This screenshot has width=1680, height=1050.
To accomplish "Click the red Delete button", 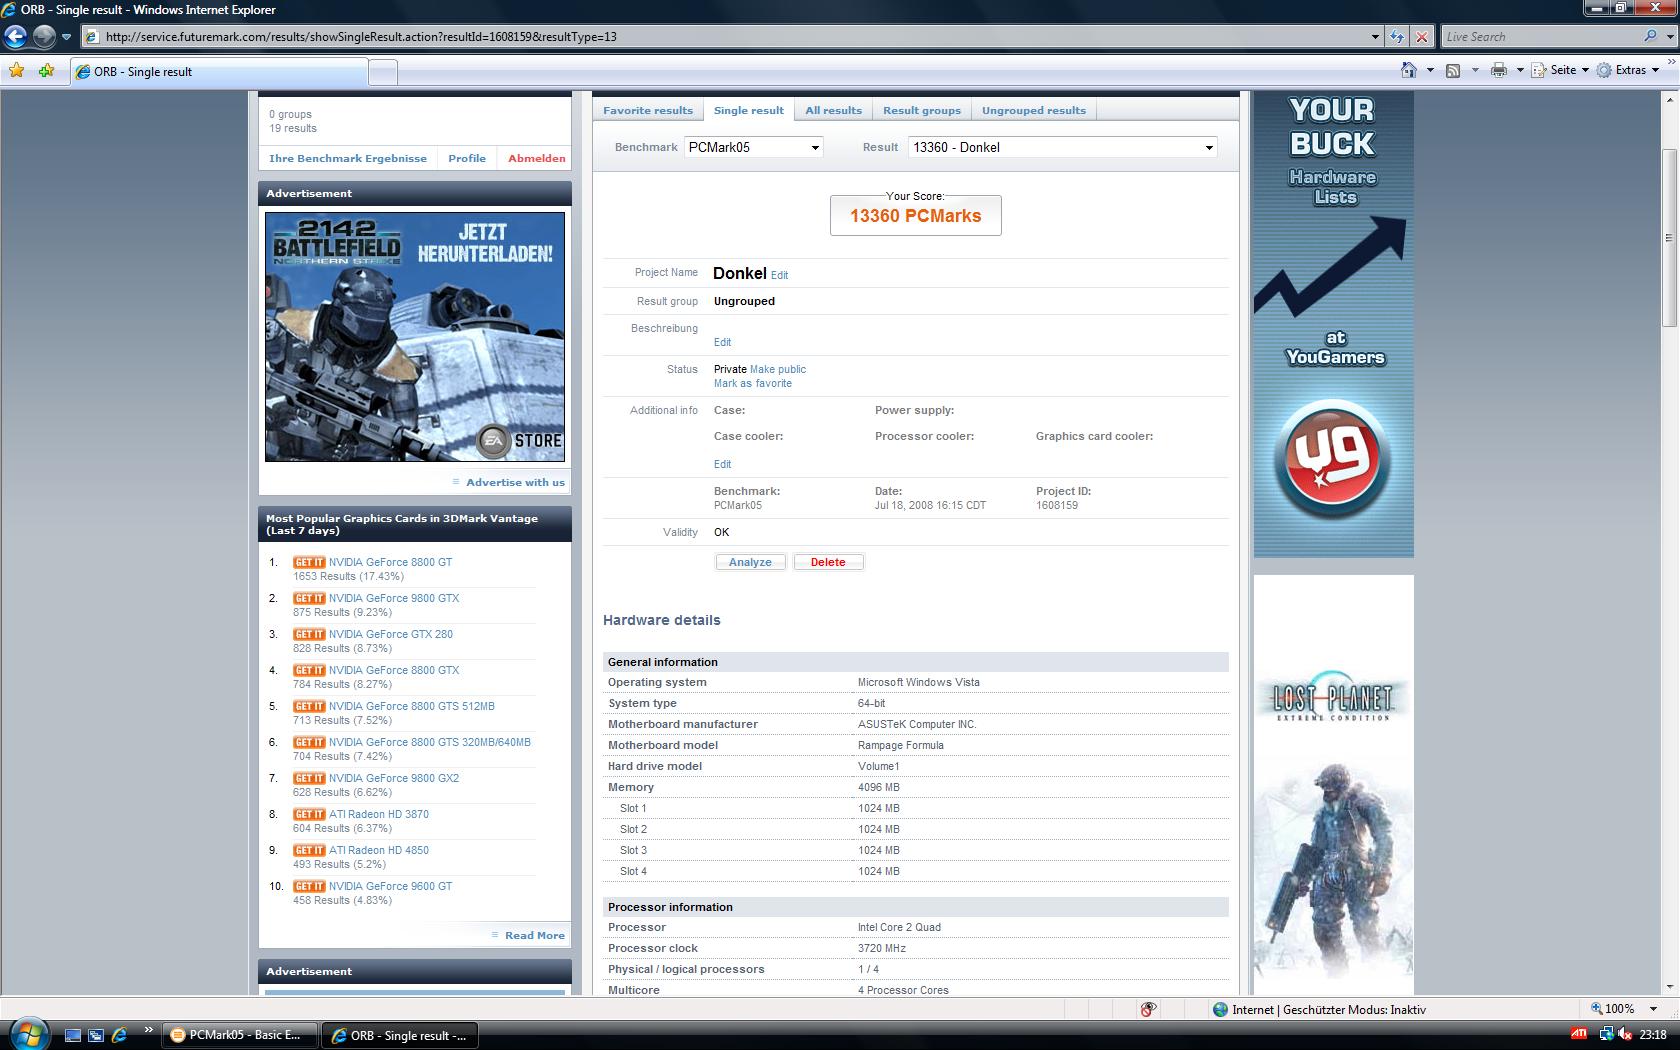I will click(828, 562).
